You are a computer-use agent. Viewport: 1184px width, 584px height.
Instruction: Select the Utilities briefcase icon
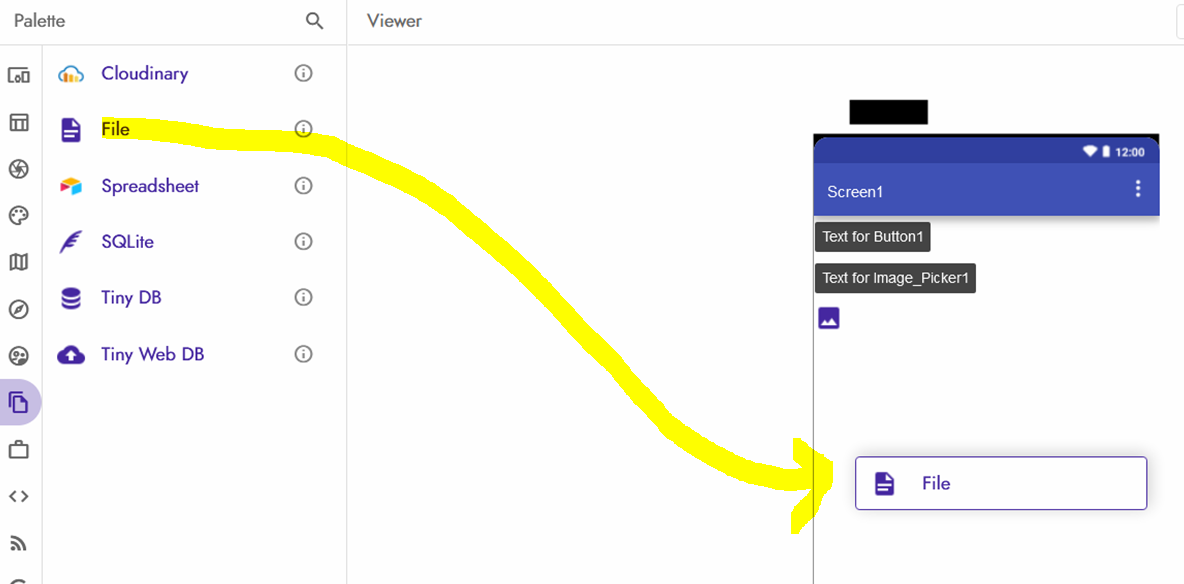18,450
